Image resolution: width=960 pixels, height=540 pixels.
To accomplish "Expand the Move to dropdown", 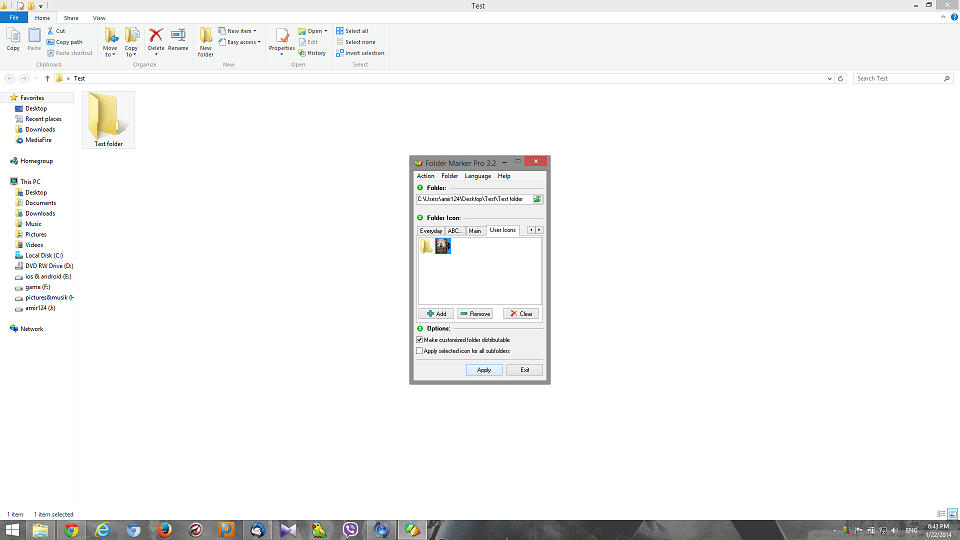I will 110,42.
